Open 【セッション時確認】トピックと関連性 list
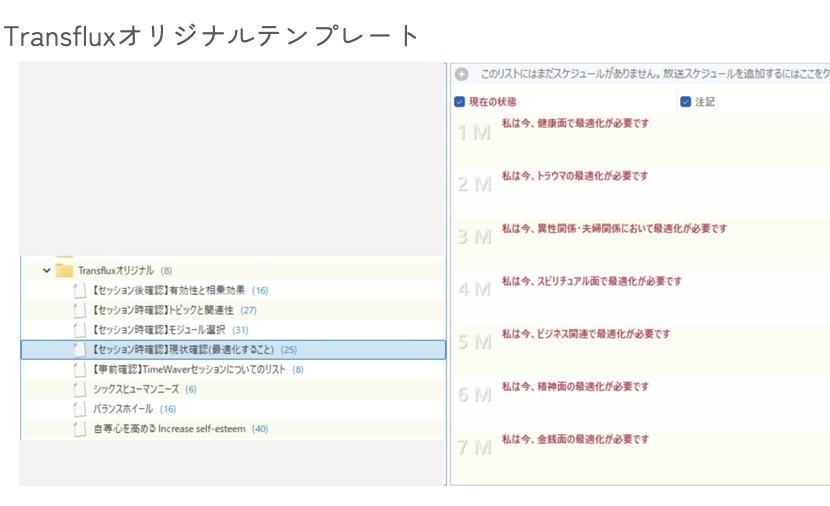The width and height of the screenshot is (830, 506). 163,310
